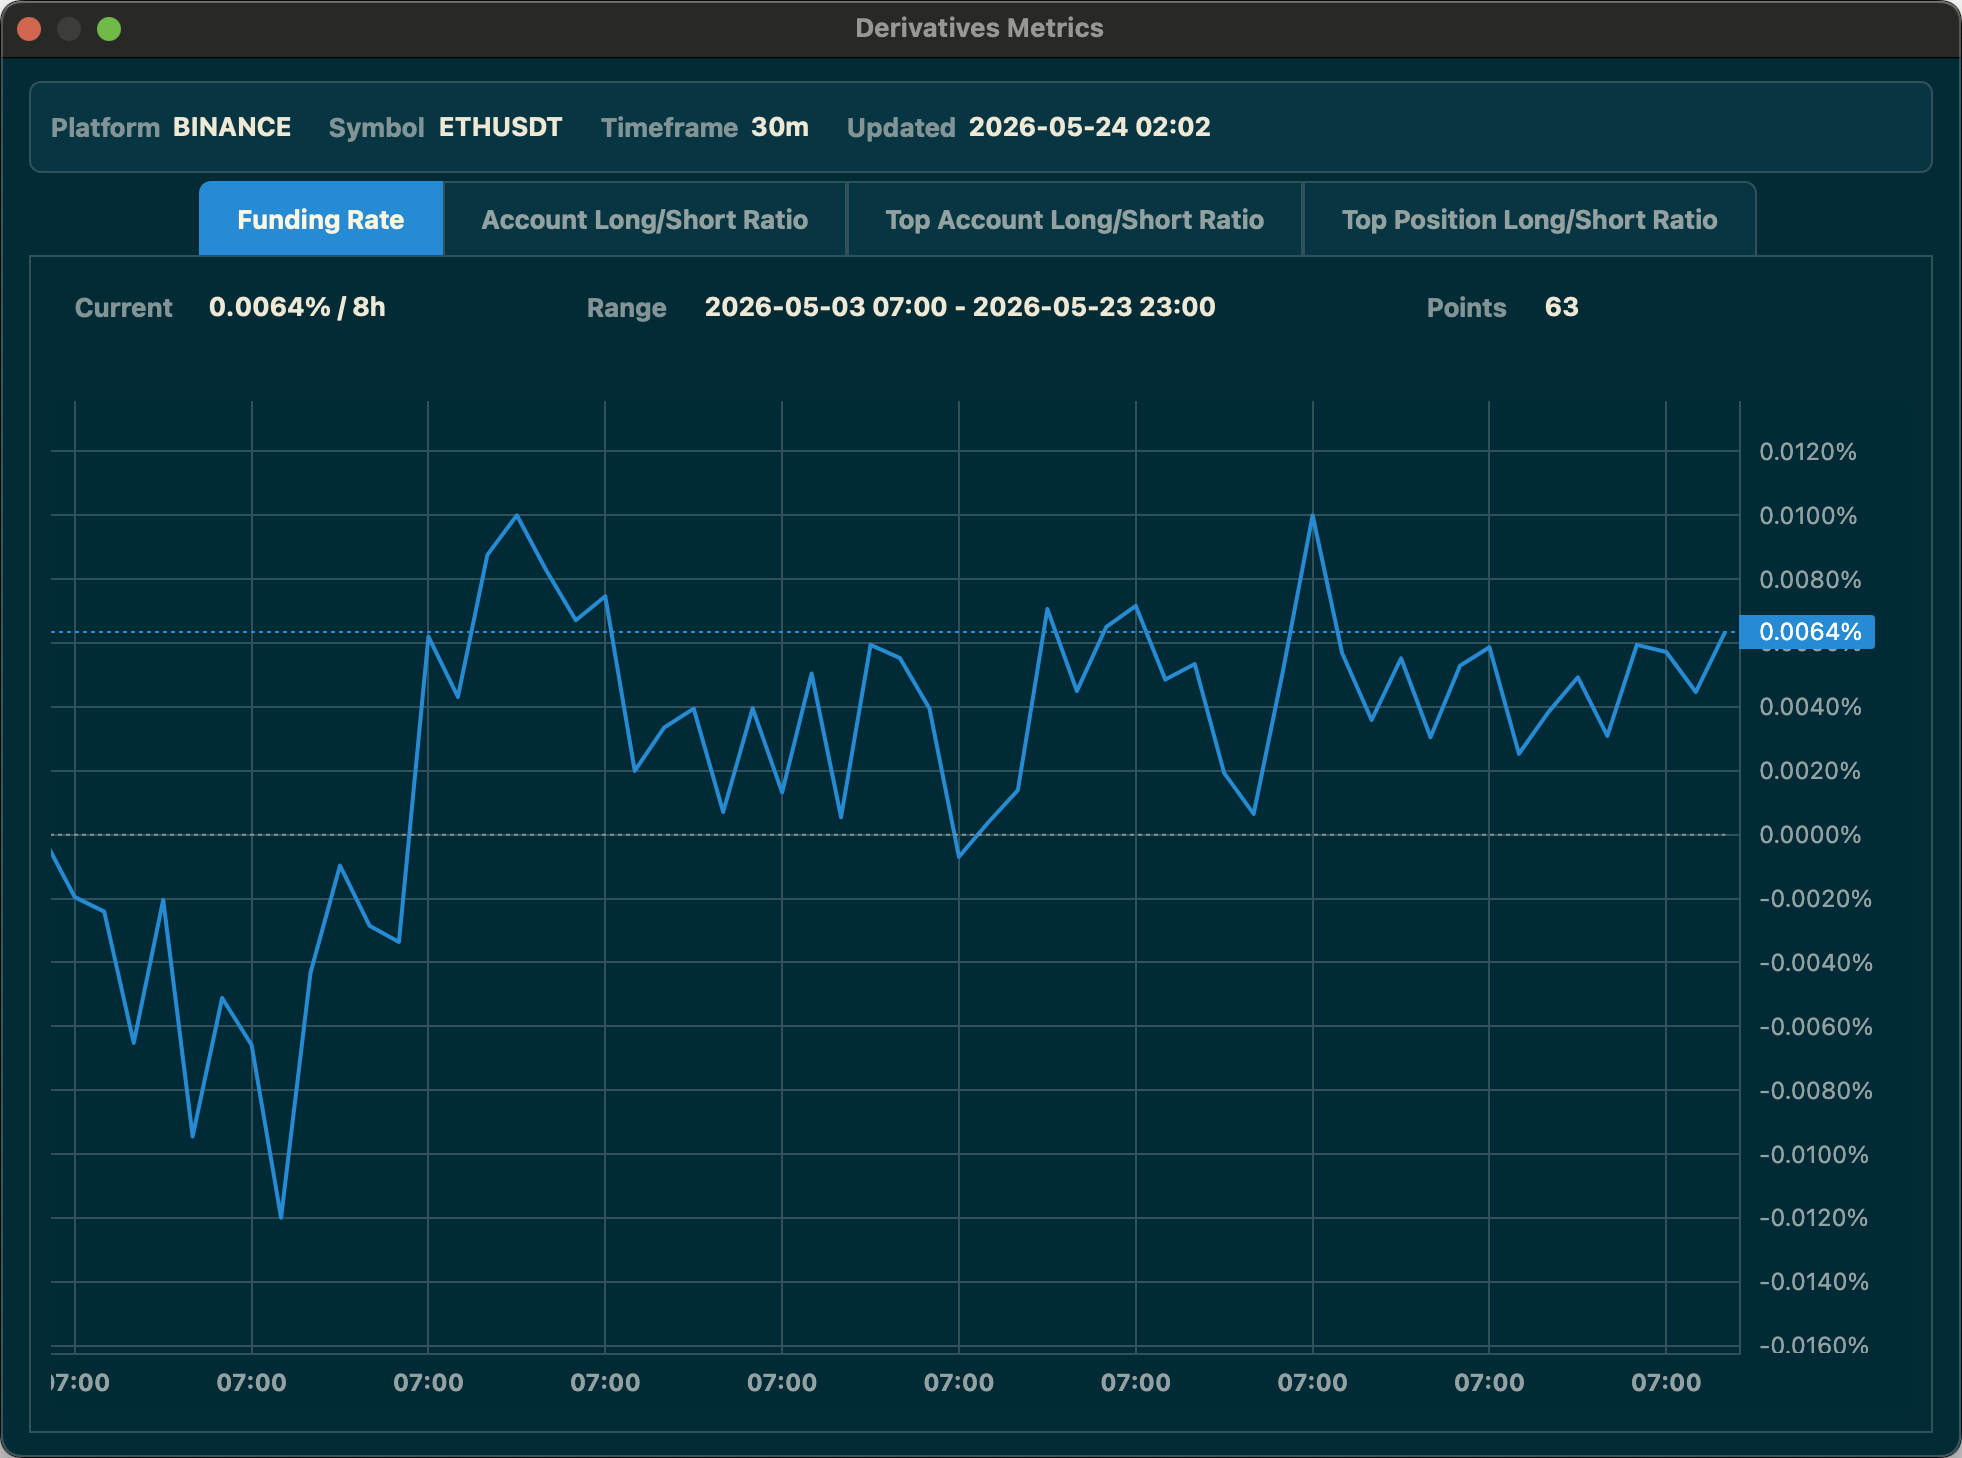The height and width of the screenshot is (1458, 1962).
Task: Maximize the window with green button
Action: (x=109, y=29)
